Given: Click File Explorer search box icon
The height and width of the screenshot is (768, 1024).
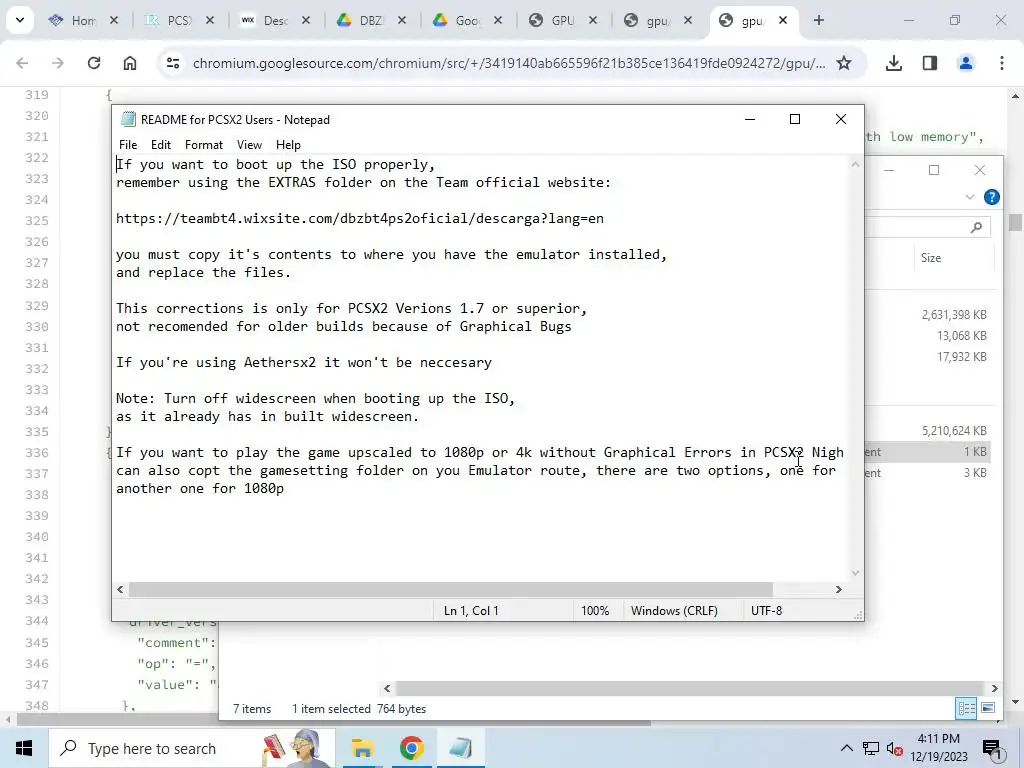Looking at the screenshot, I should pos(976,227).
